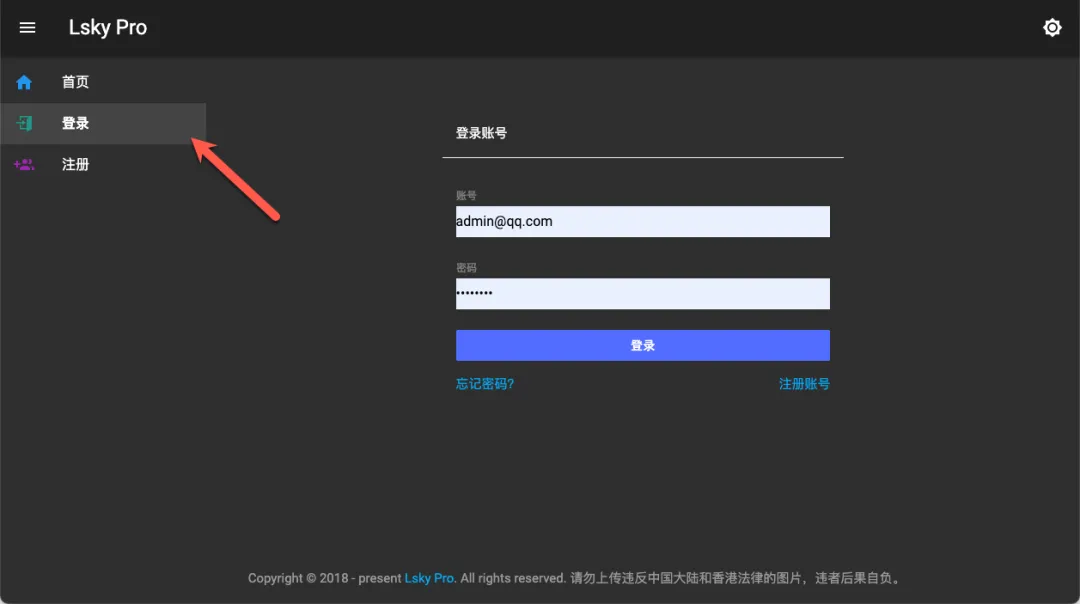
Task: Follow the 注册账号 link below form
Action: pos(804,384)
